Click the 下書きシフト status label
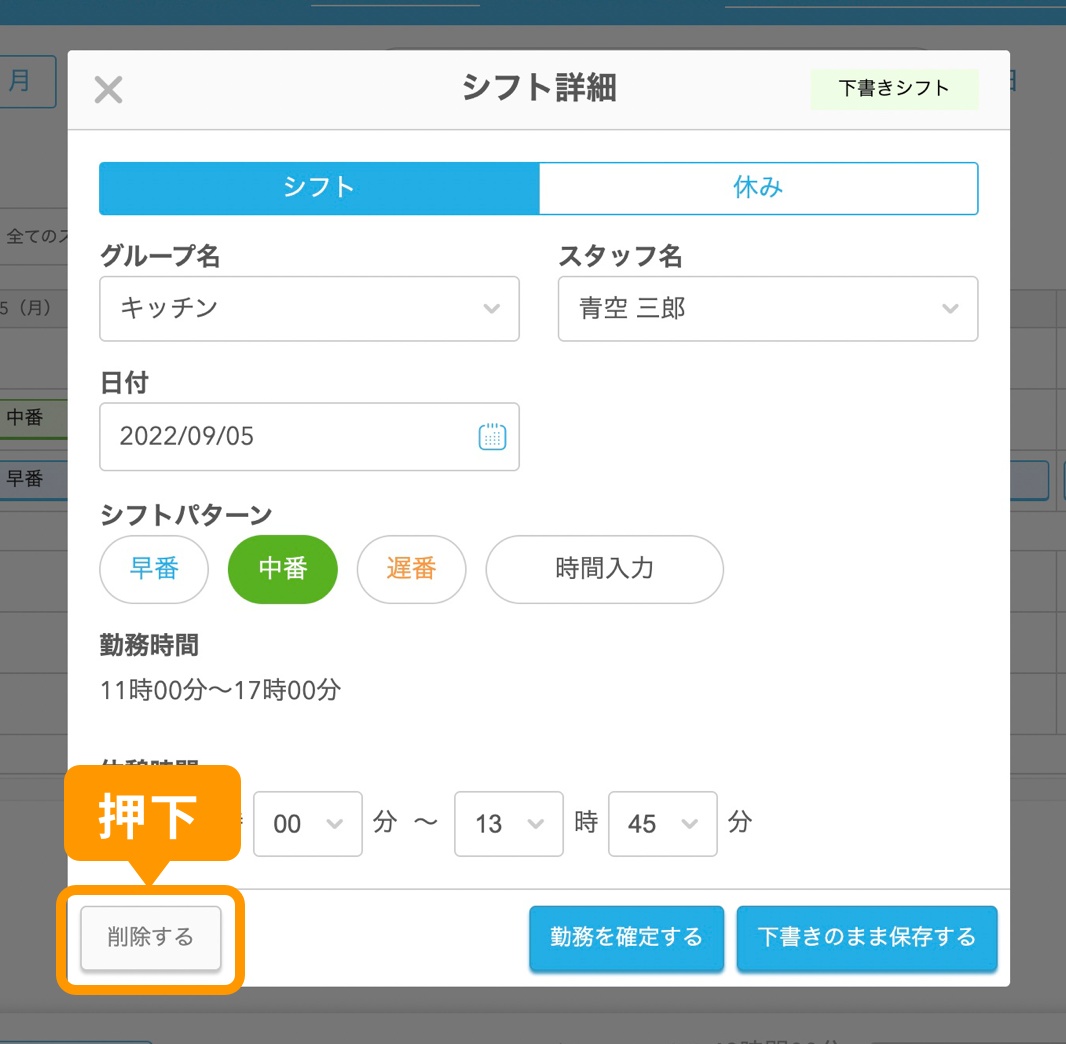Screen dimensions: 1066x1044 coord(894,89)
